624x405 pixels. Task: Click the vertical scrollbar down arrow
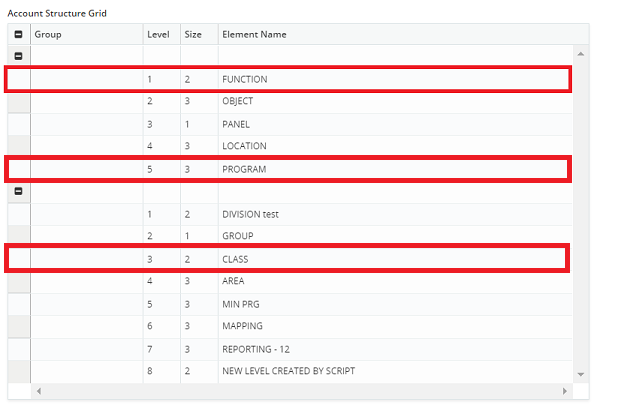(x=581, y=374)
